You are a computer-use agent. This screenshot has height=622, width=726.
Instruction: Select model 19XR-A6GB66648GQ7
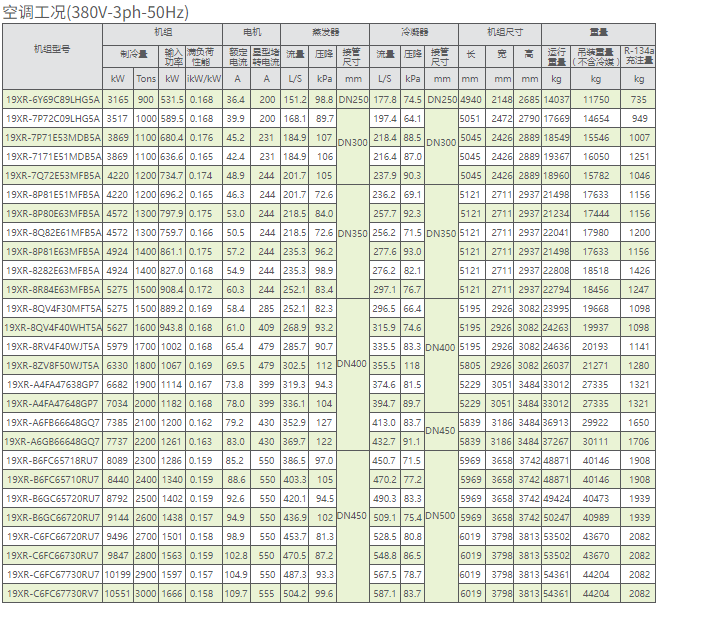(x=53, y=441)
